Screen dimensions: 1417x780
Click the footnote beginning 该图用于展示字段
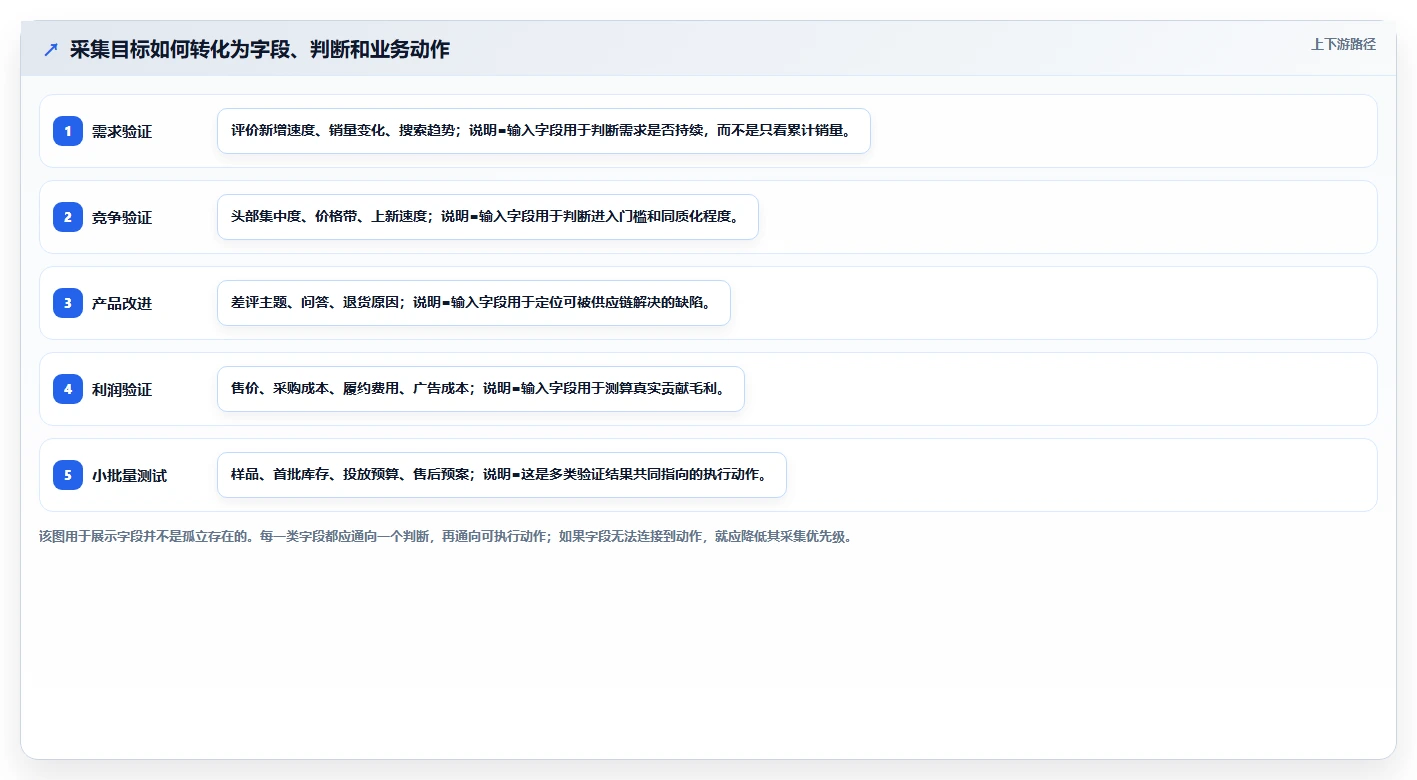point(446,536)
